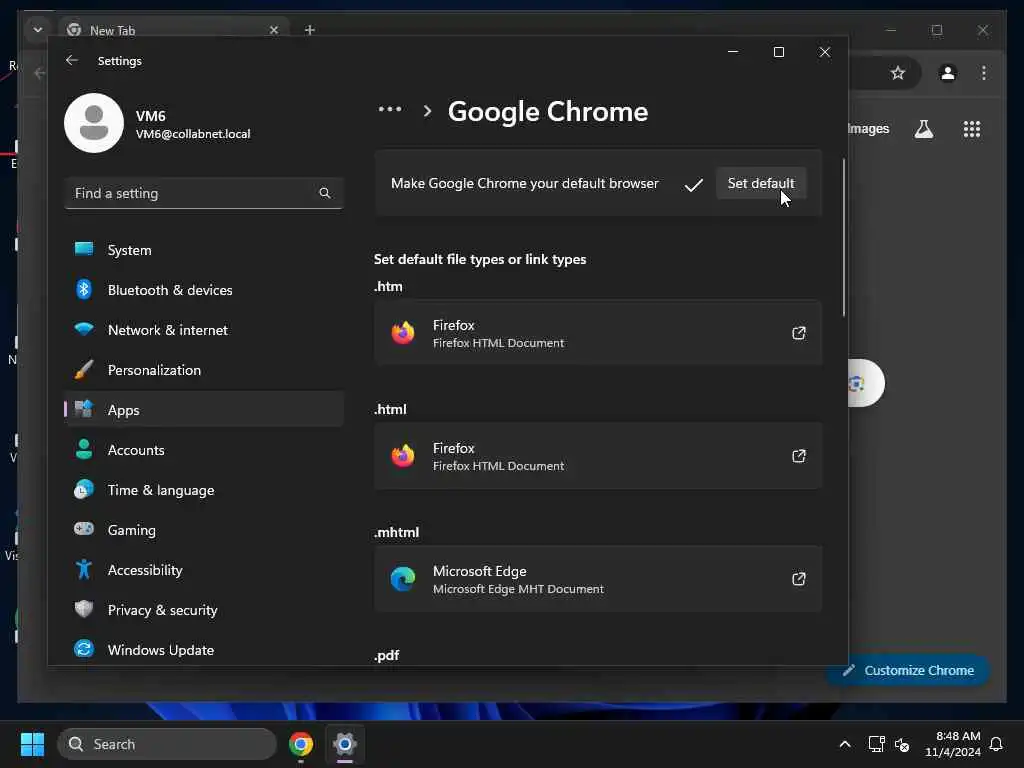
Task: Open Chrome profile icon
Action: (x=948, y=73)
